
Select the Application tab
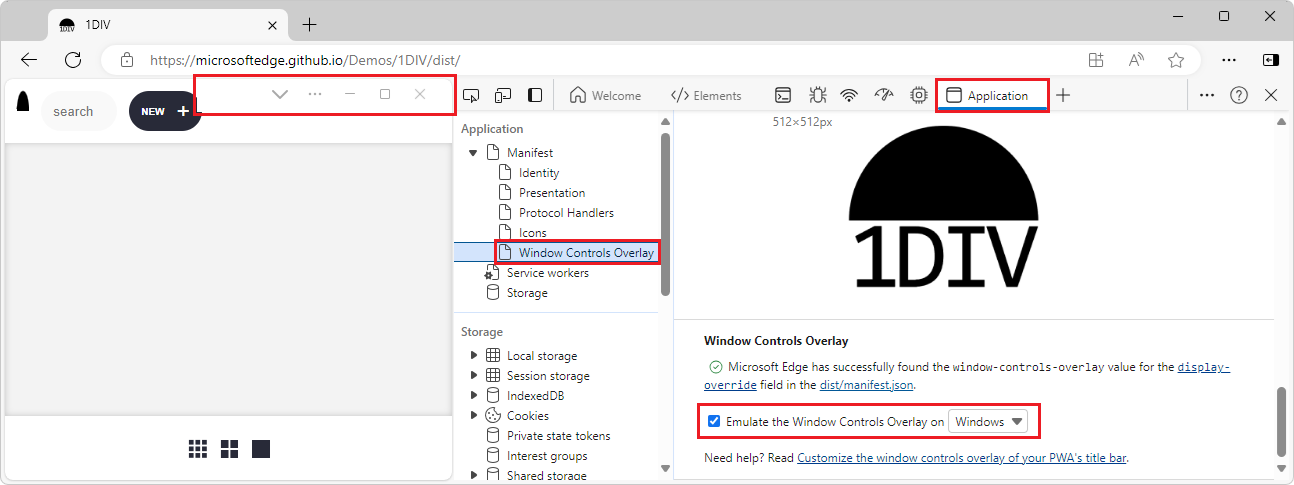click(991, 96)
